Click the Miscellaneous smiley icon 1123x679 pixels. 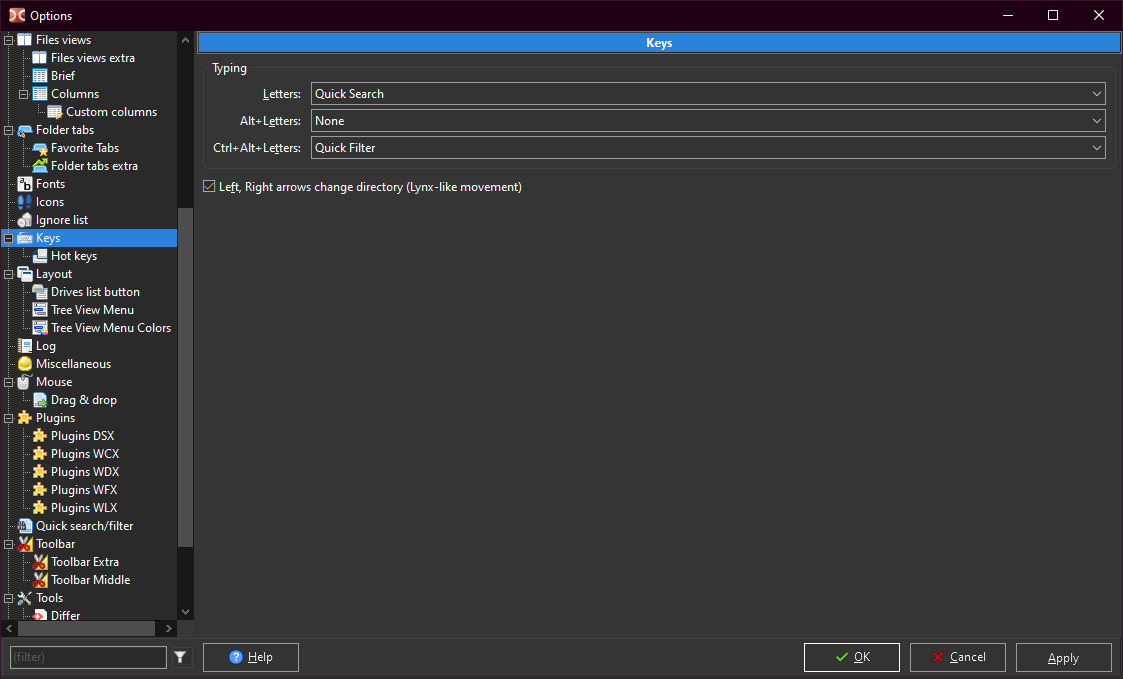coord(25,364)
